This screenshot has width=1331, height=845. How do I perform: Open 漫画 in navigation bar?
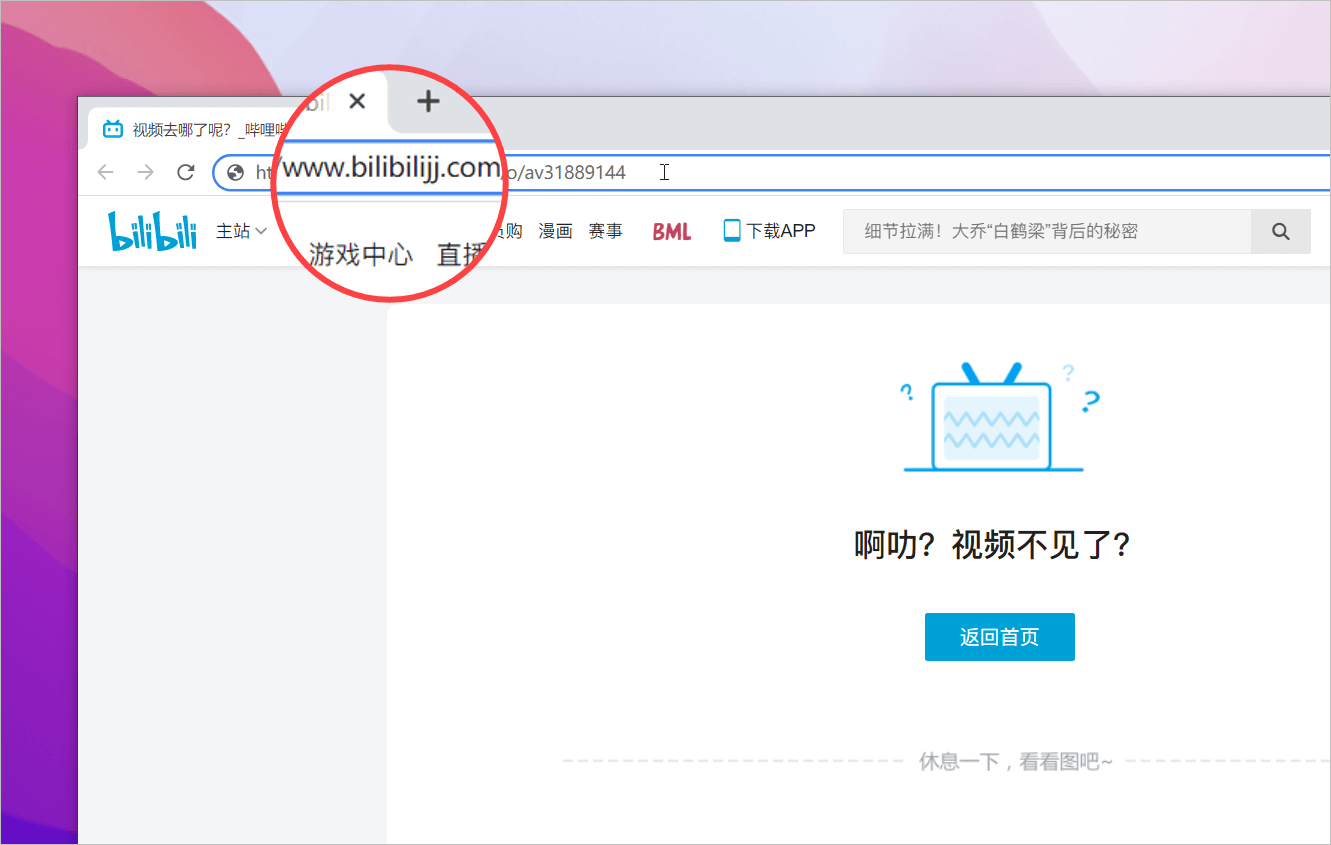point(555,231)
